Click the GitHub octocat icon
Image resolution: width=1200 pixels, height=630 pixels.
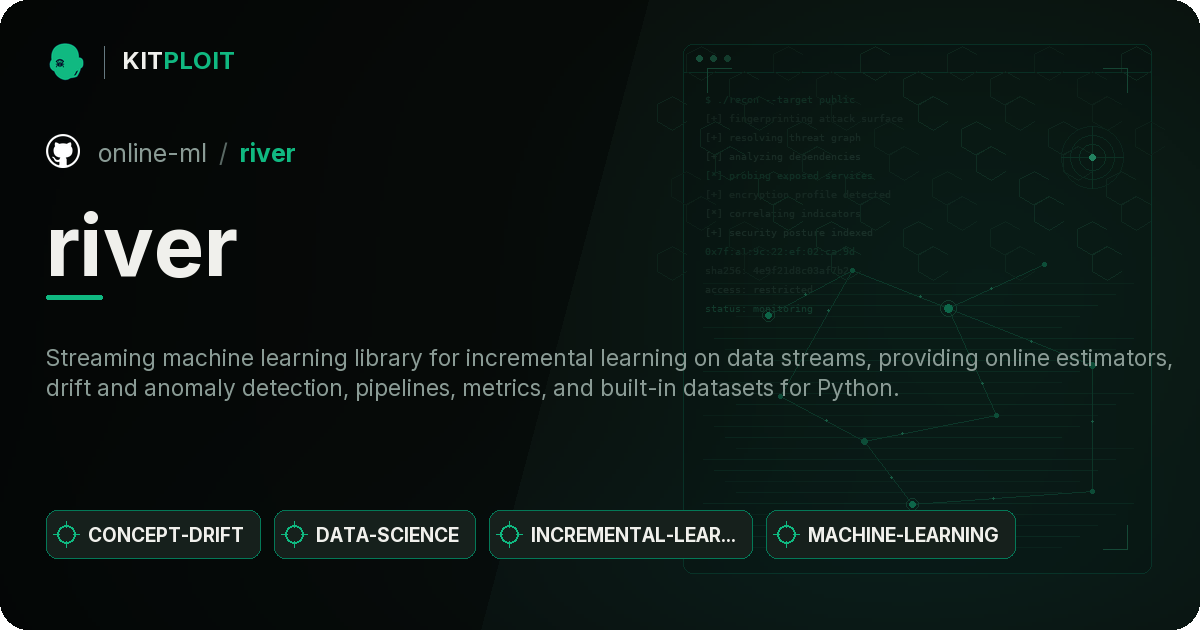pyautogui.click(x=63, y=152)
